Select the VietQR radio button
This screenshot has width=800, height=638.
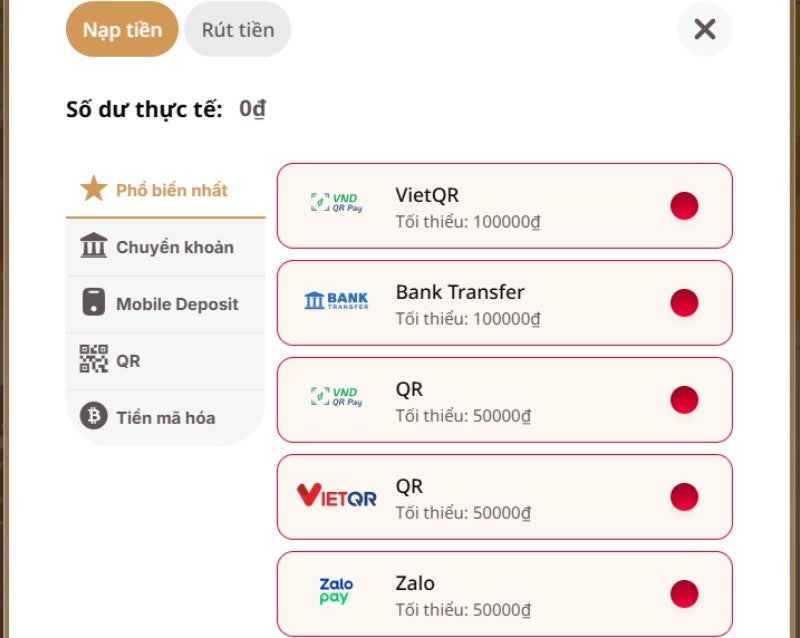[684, 206]
